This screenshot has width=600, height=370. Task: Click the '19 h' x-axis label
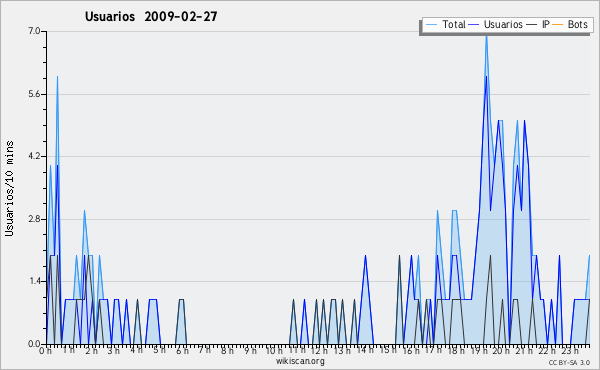pos(478,351)
